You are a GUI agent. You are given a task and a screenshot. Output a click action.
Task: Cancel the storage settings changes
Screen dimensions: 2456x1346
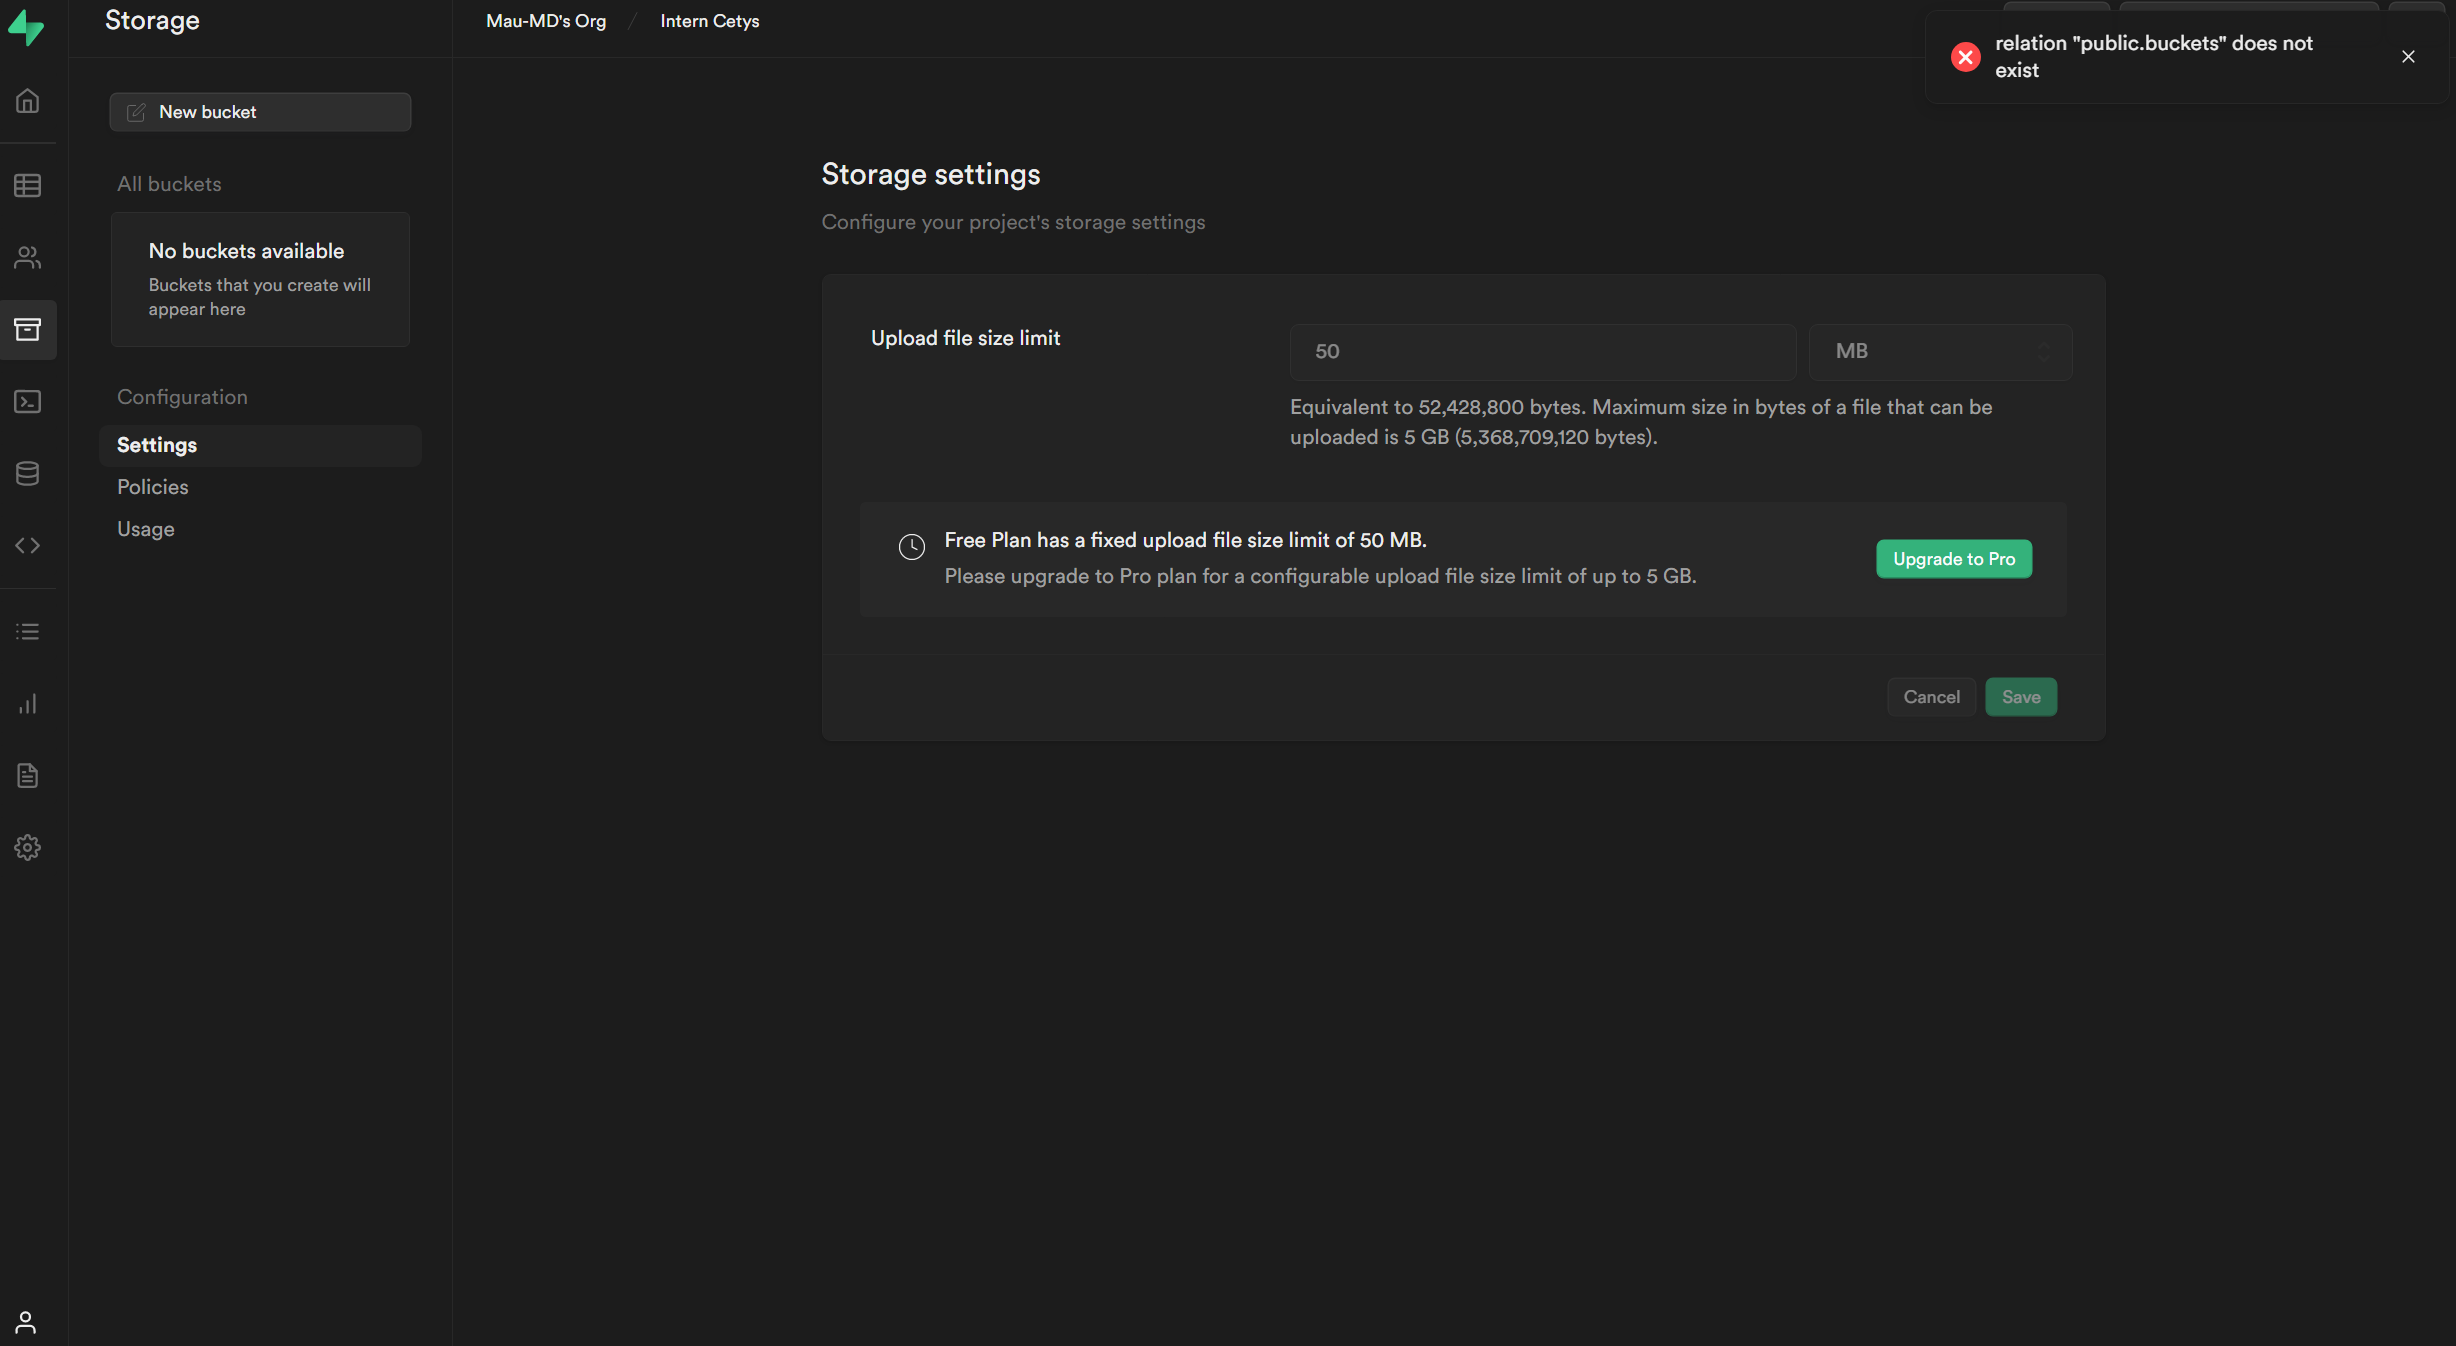click(x=1930, y=696)
